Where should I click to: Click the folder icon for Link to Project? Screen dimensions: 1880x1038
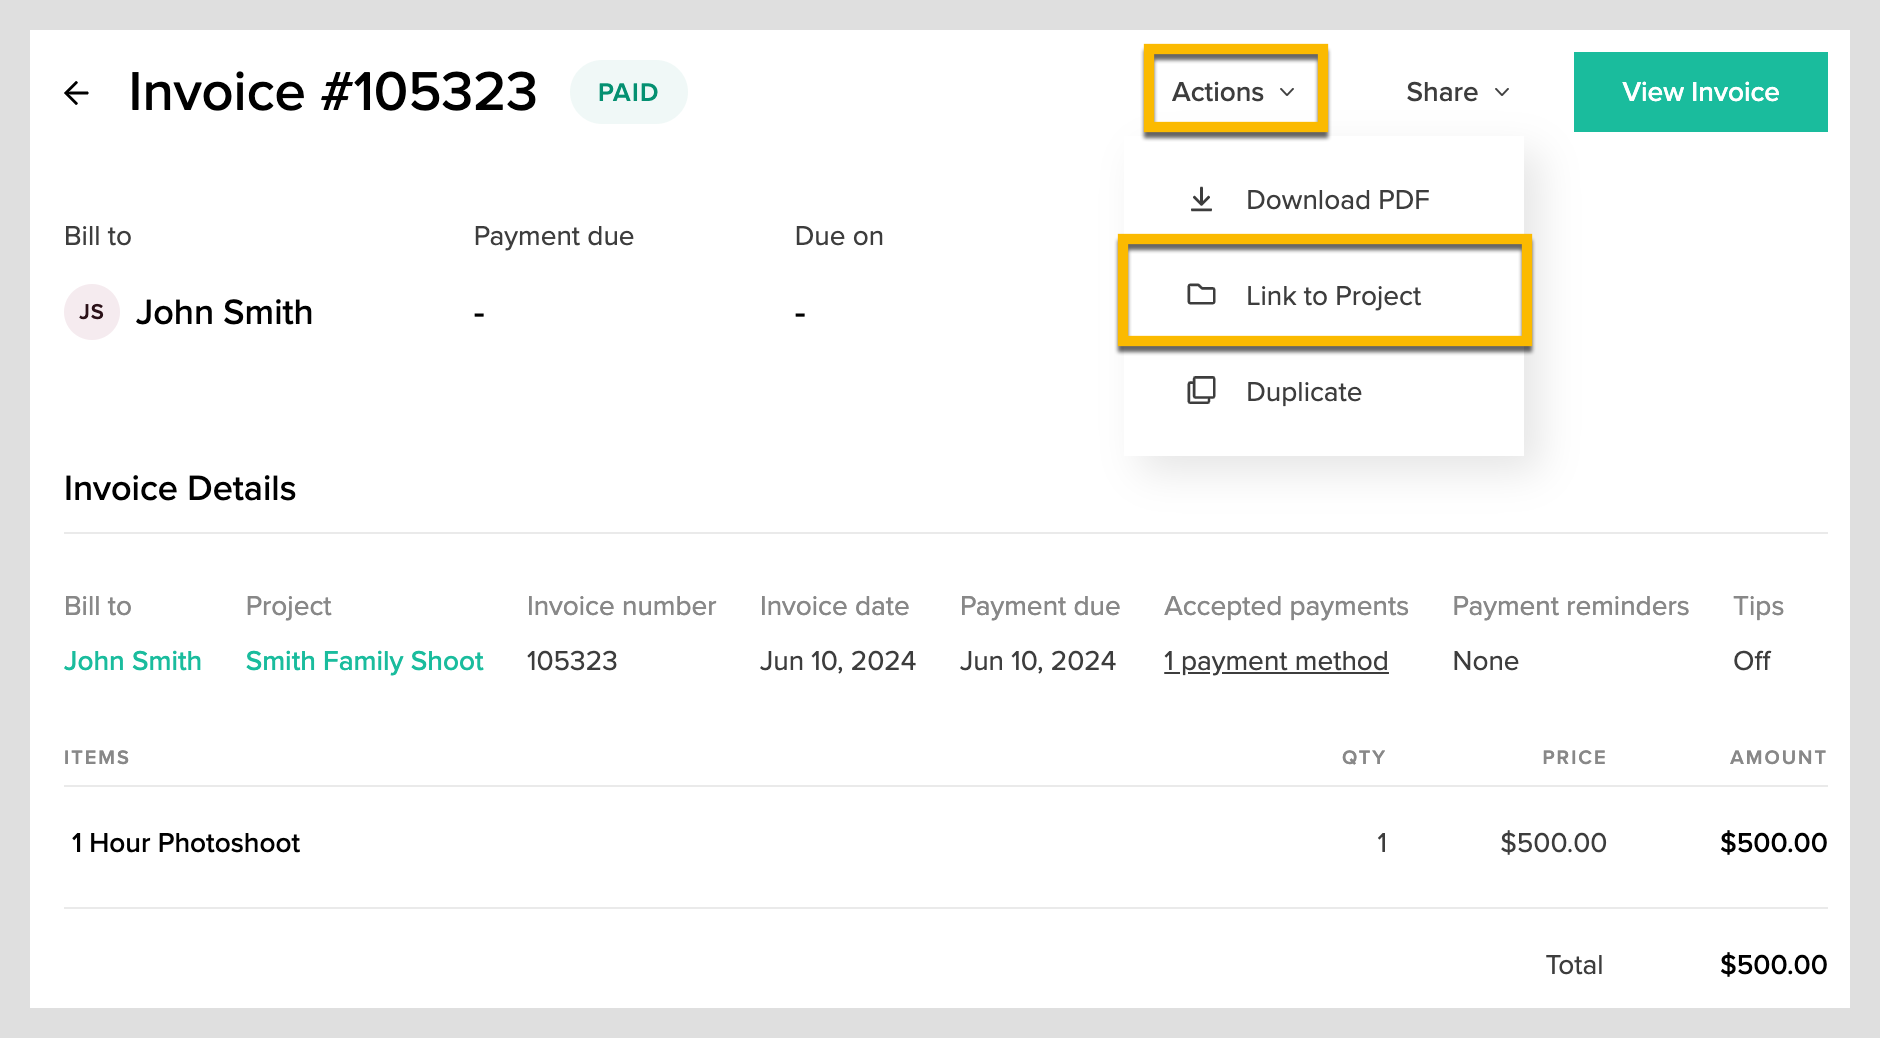(1201, 295)
